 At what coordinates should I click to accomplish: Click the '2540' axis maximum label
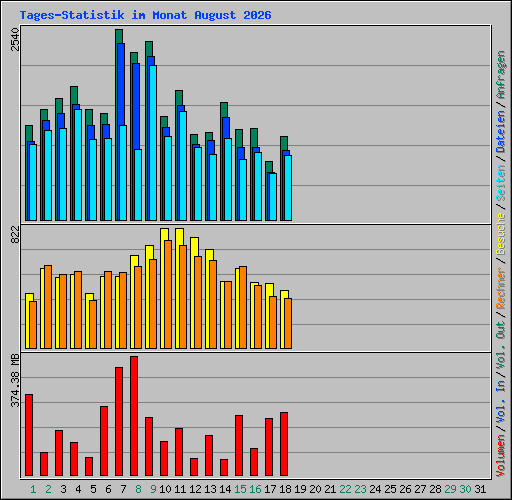[x=15, y=39]
